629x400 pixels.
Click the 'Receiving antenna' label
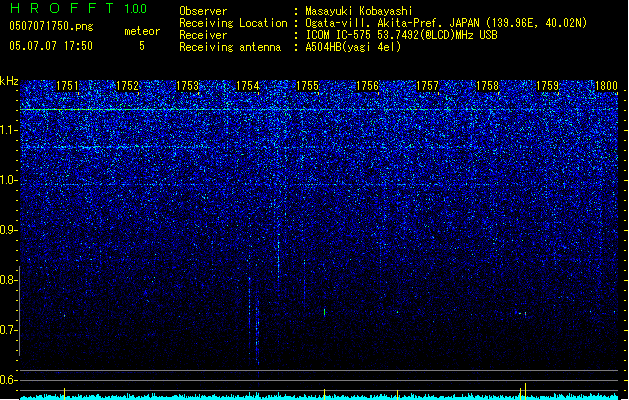(x=230, y=47)
